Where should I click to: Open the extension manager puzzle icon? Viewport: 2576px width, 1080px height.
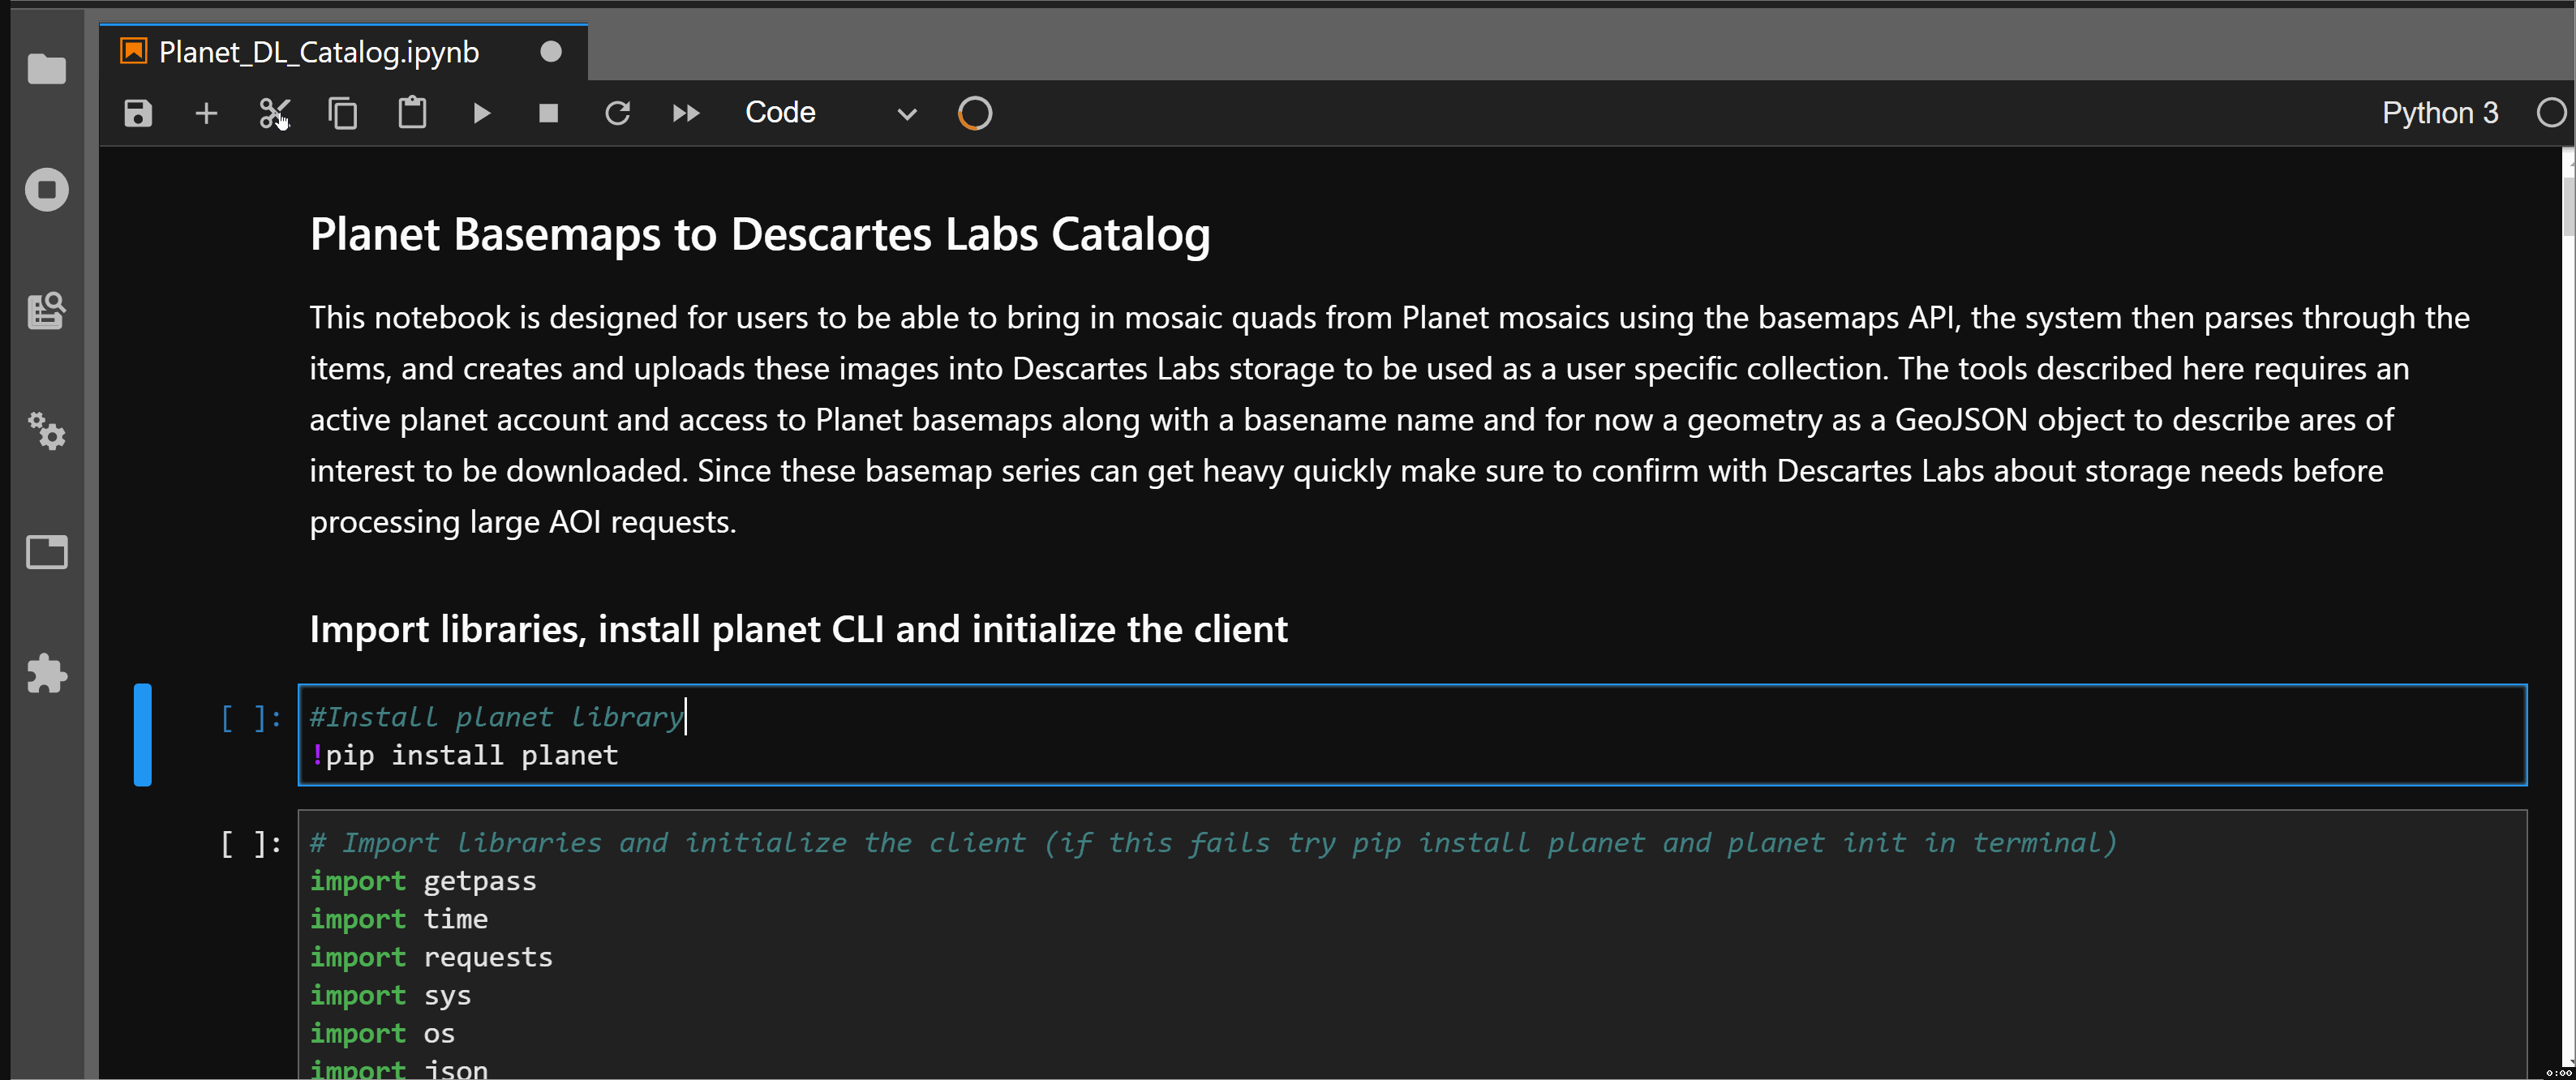[46, 673]
